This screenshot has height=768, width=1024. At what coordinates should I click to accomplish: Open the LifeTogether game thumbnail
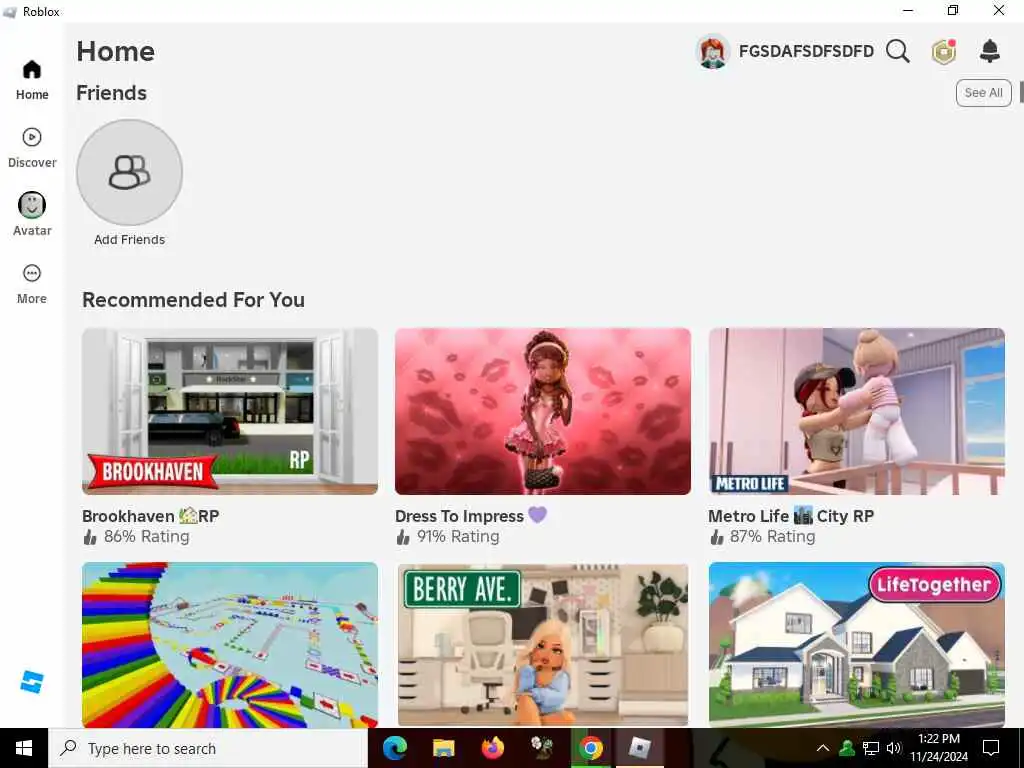click(x=857, y=645)
